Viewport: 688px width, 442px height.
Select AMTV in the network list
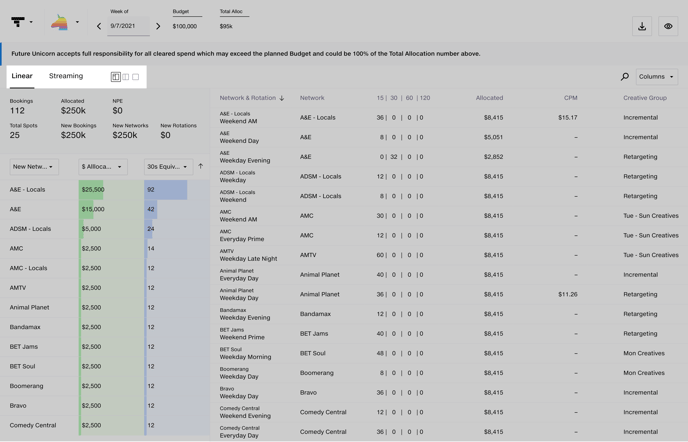18,288
